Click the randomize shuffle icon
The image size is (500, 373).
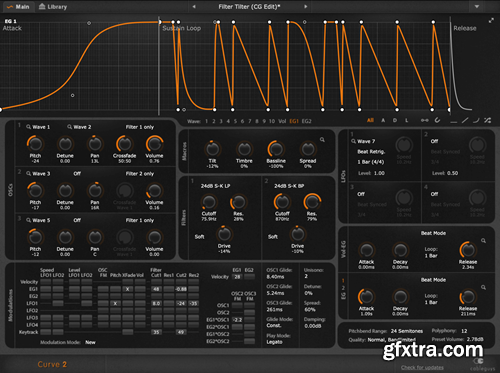tap(487, 120)
